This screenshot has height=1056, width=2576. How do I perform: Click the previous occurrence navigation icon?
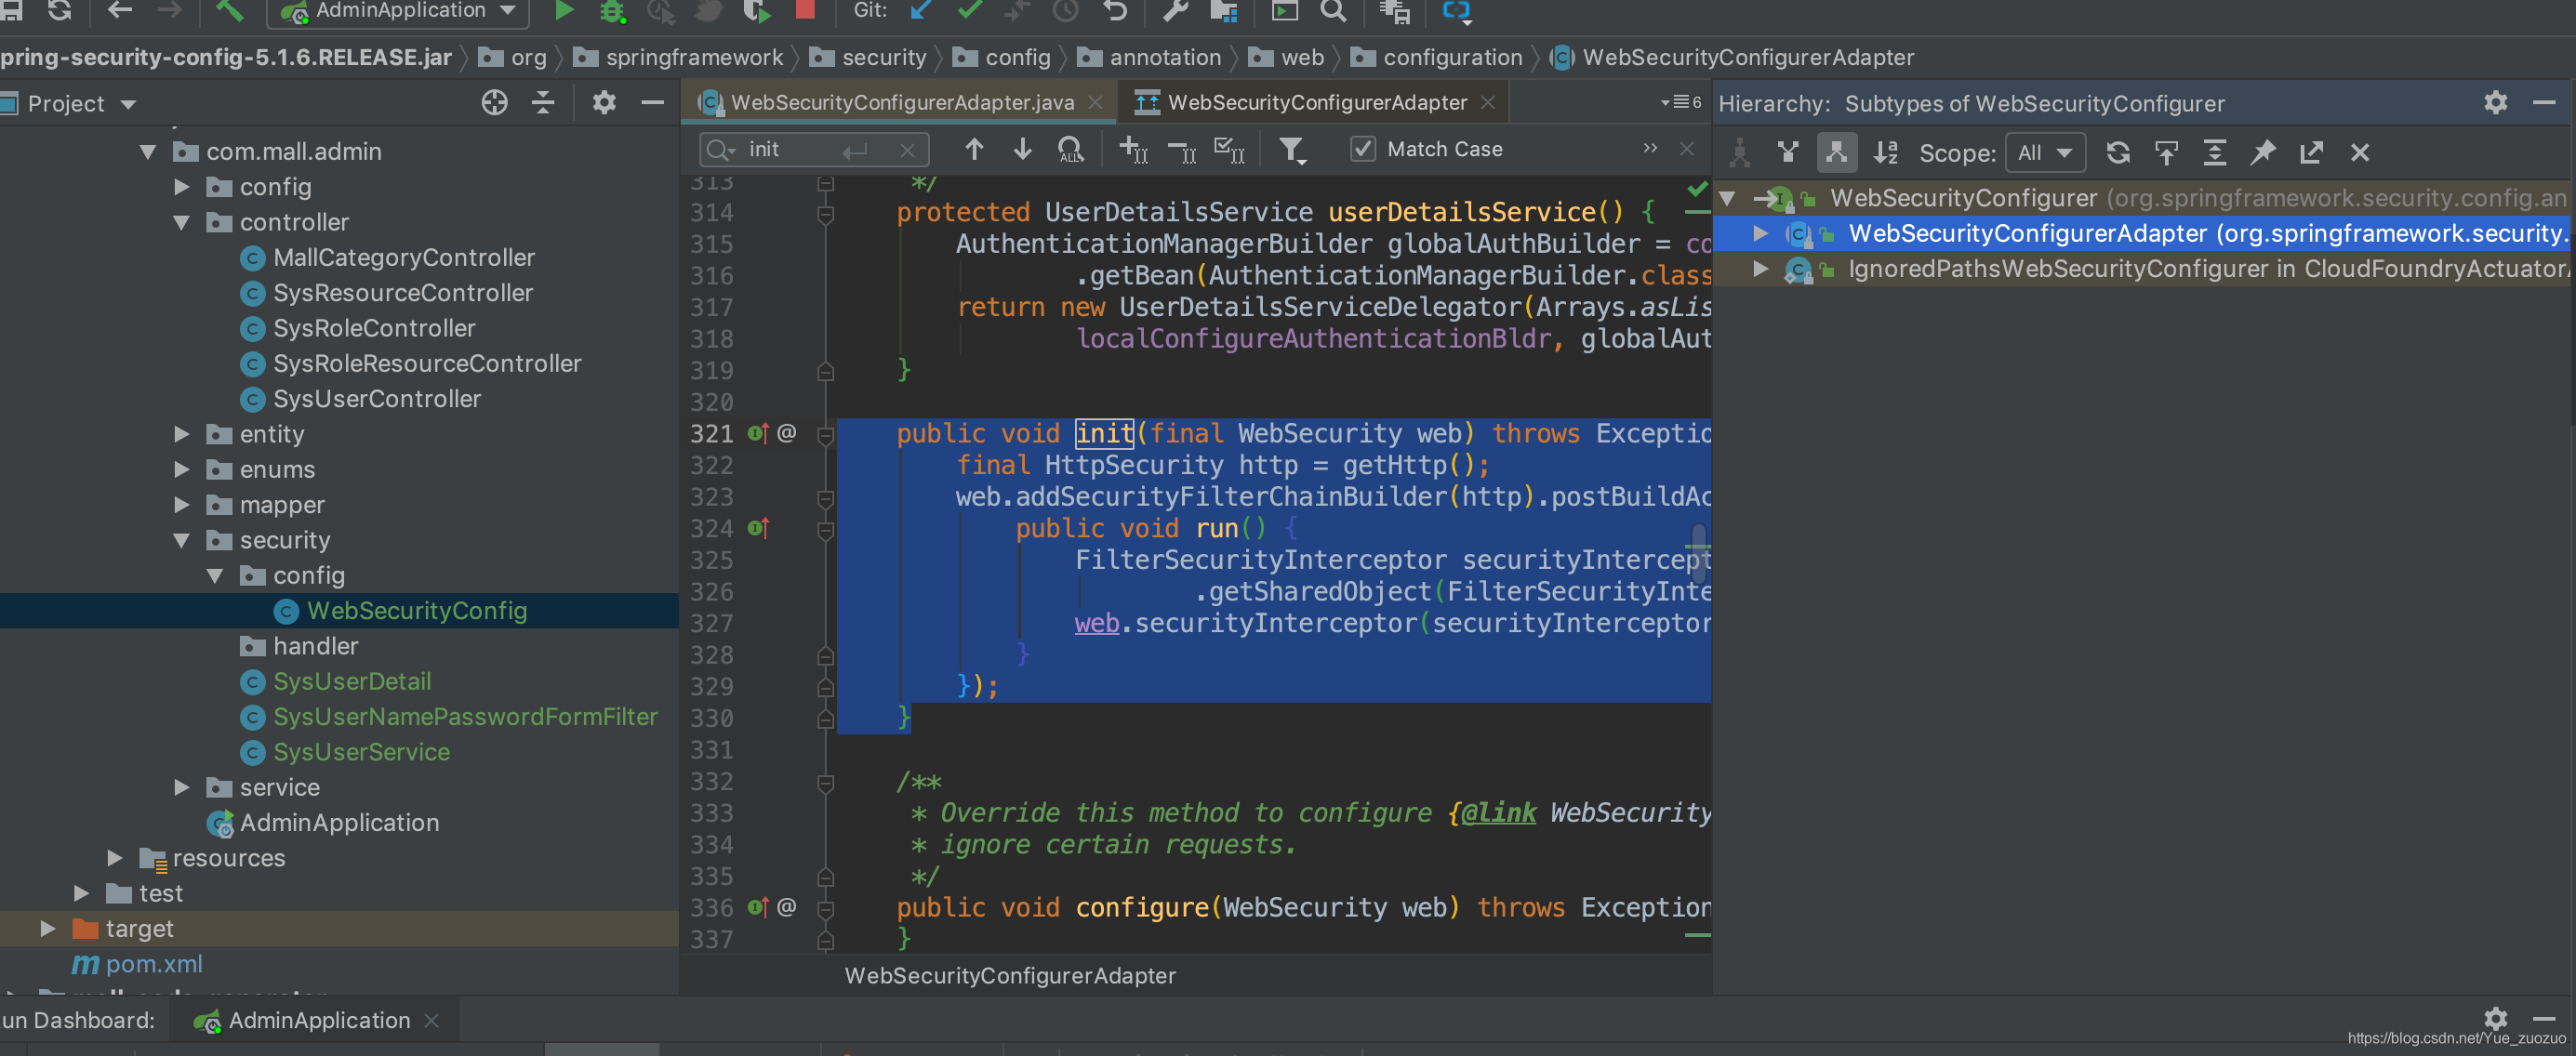[x=971, y=148]
